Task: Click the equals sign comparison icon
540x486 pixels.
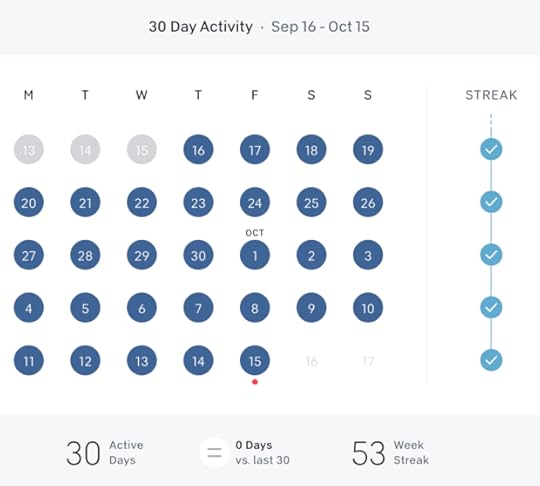Action: tap(214, 453)
